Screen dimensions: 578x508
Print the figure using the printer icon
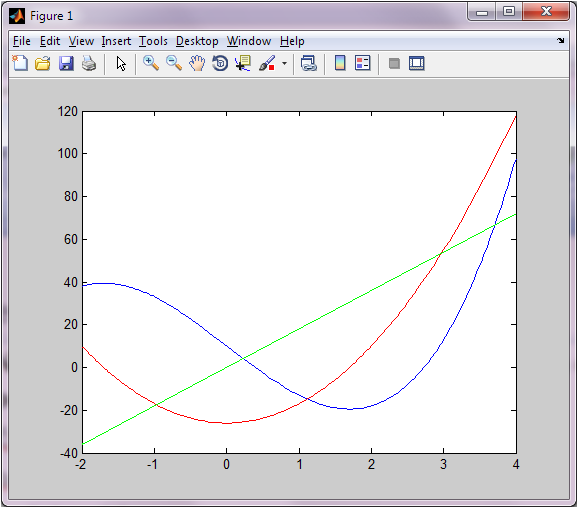pos(89,63)
